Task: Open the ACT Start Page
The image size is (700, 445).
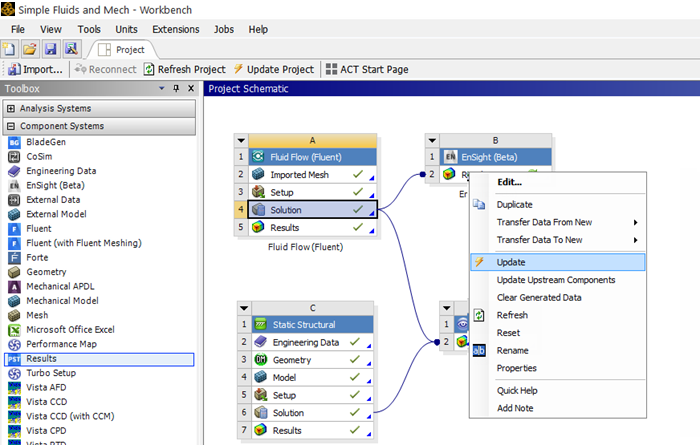Action: coord(367,69)
